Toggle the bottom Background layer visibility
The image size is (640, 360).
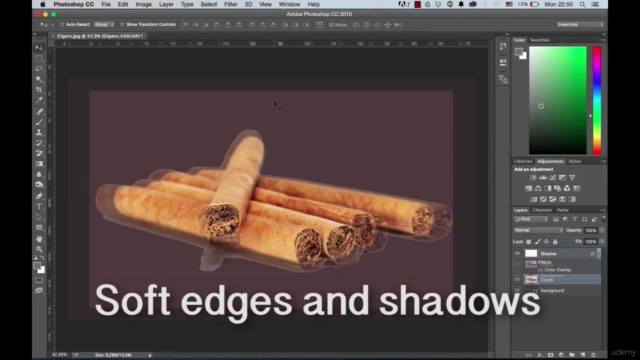tap(517, 291)
